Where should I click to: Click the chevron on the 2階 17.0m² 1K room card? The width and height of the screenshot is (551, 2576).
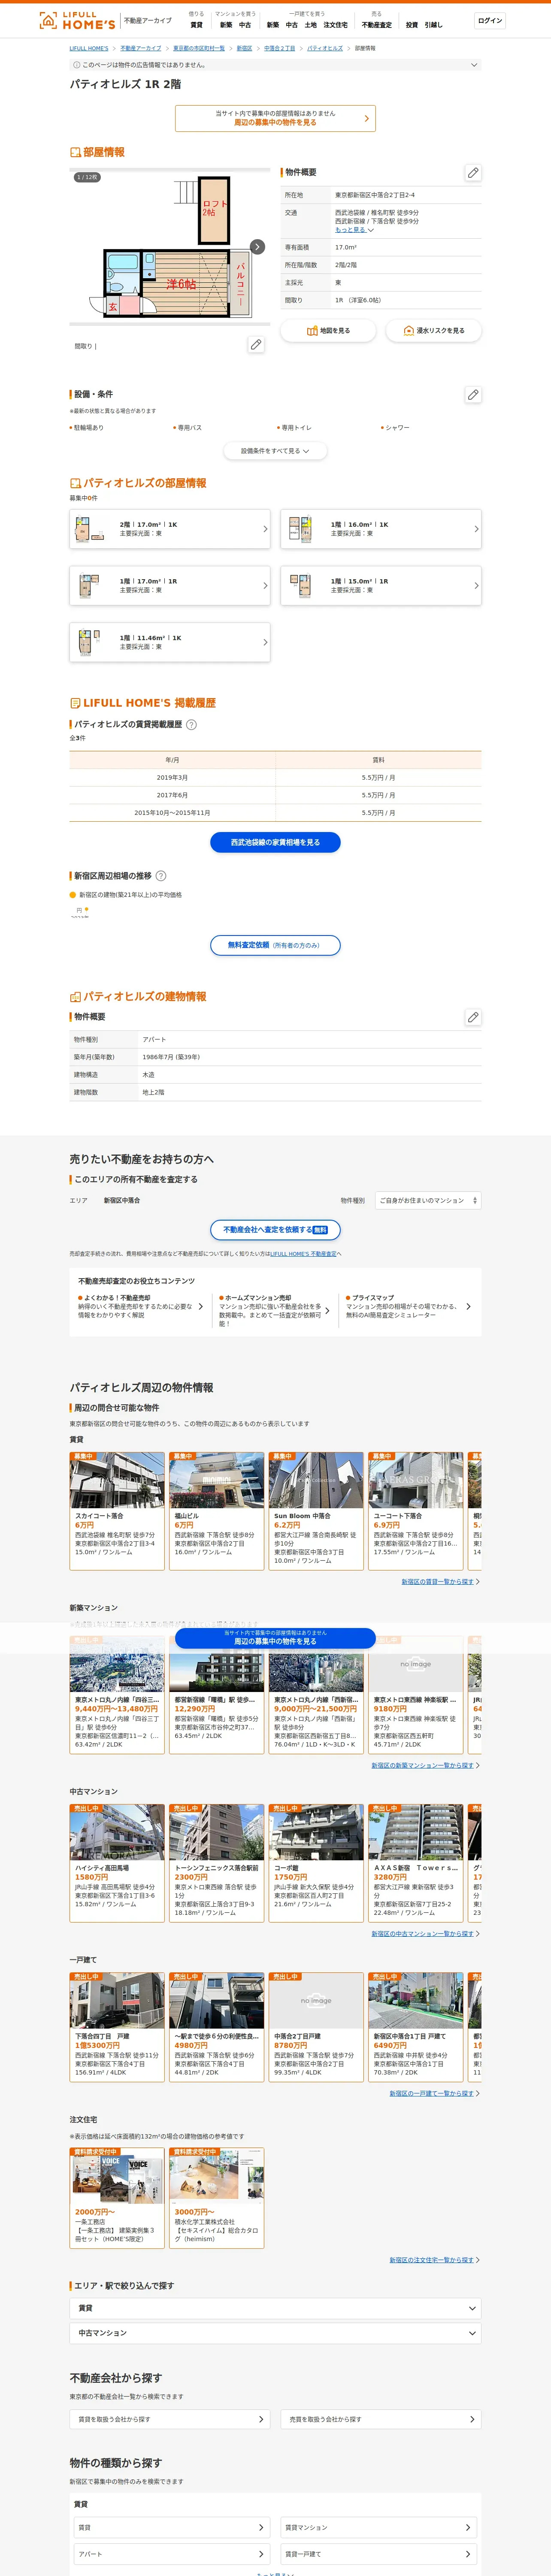265,529
